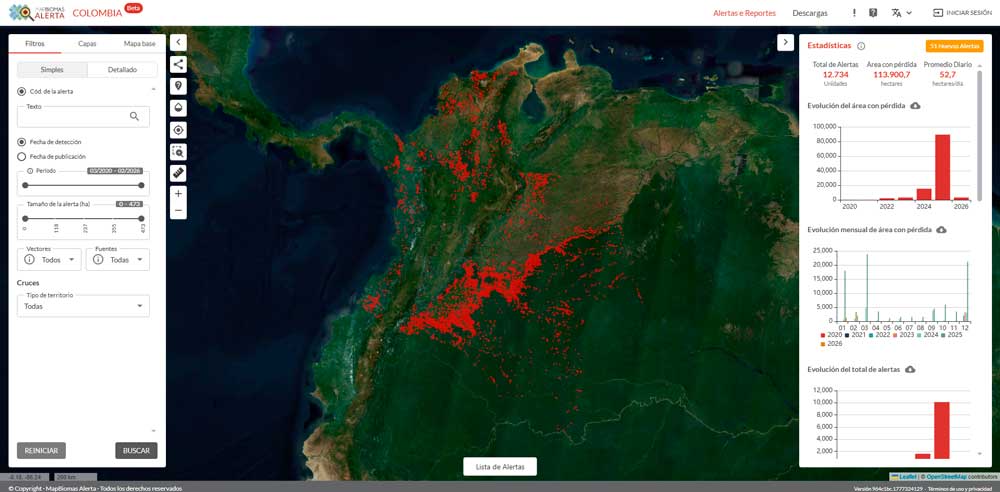Viewport: 1000px width, 492px height.
Task: Open Lista de Alertas button
Action: [500, 466]
